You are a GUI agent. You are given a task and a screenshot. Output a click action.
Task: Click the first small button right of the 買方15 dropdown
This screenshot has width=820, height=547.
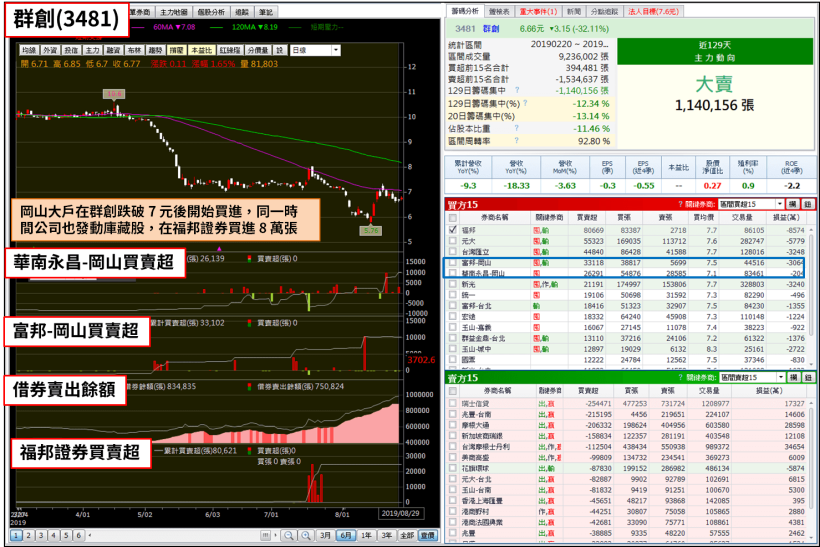(792, 204)
